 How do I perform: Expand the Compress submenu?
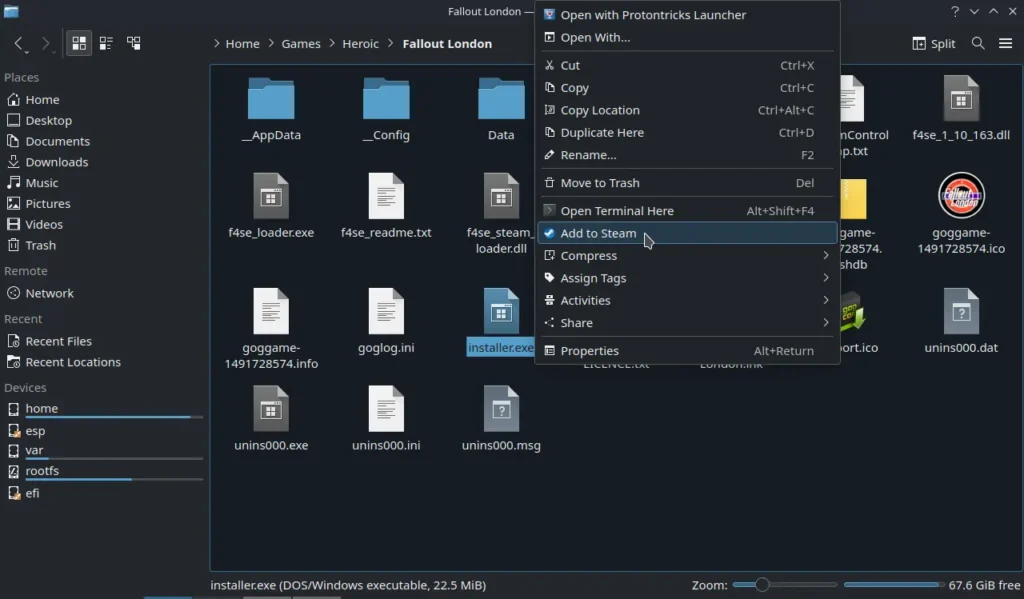pyautogui.click(x=687, y=255)
